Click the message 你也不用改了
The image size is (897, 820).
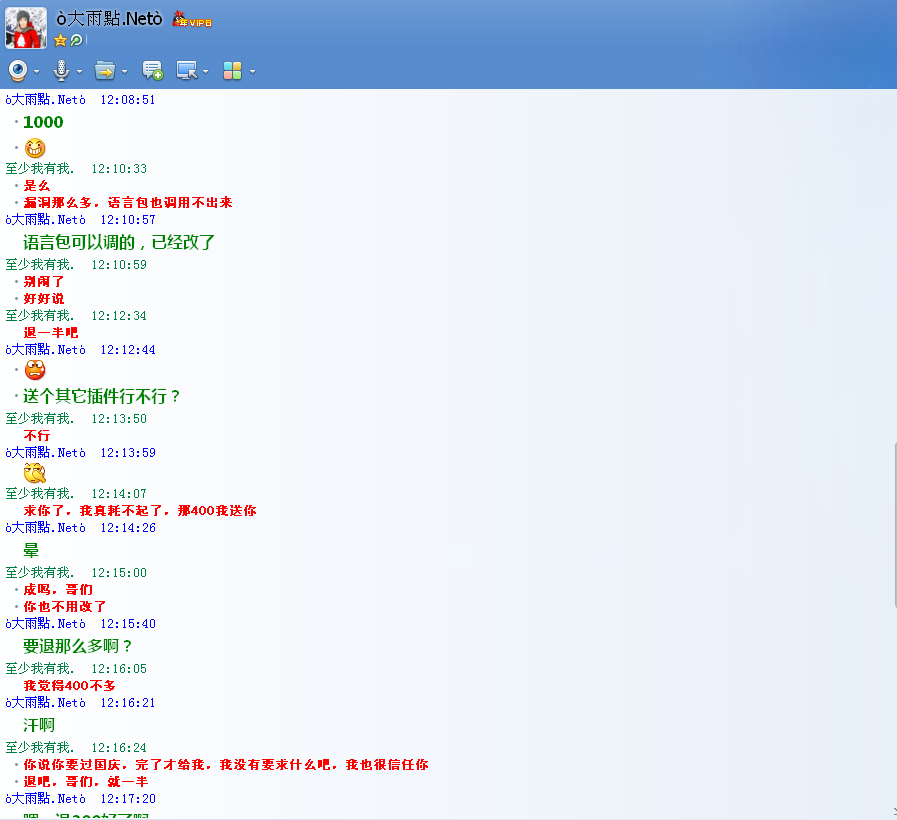tap(65, 607)
